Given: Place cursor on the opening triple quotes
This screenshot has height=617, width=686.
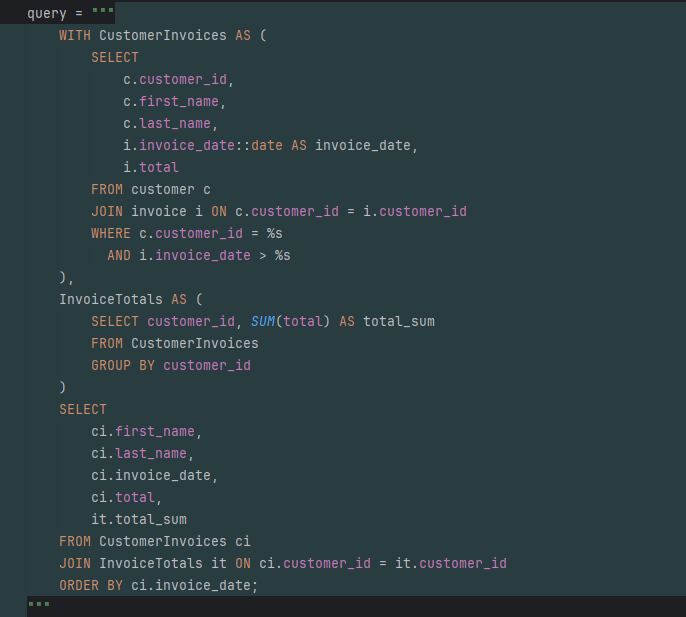Looking at the screenshot, I should 102,14.
